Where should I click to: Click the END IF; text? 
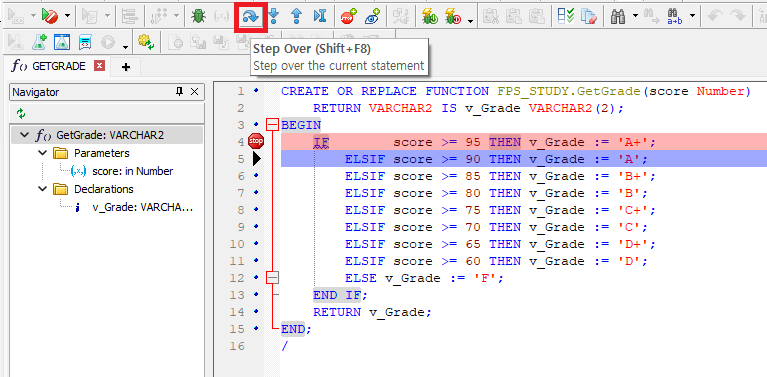click(x=340, y=295)
